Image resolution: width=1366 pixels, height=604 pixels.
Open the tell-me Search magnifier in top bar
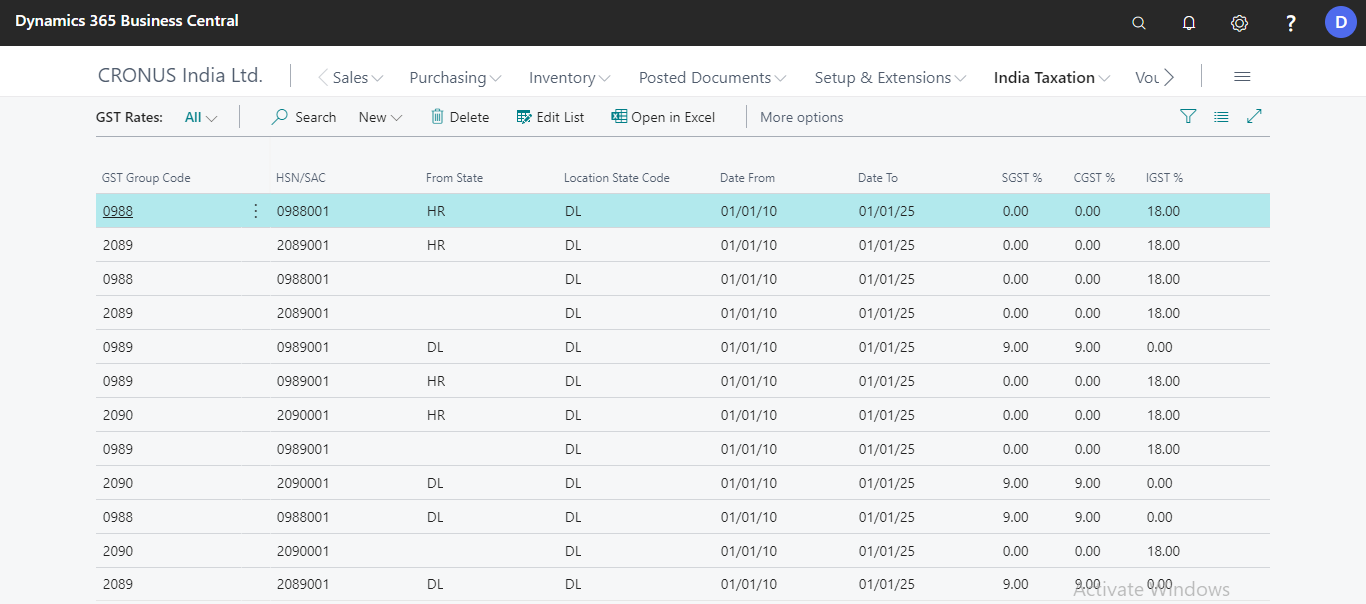point(1138,21)
